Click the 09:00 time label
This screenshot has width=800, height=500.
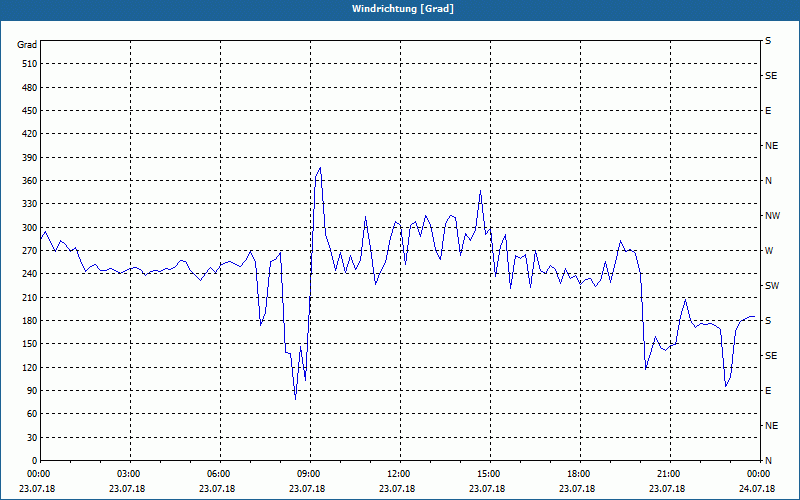pyautogui.click(x=310, y=474)
